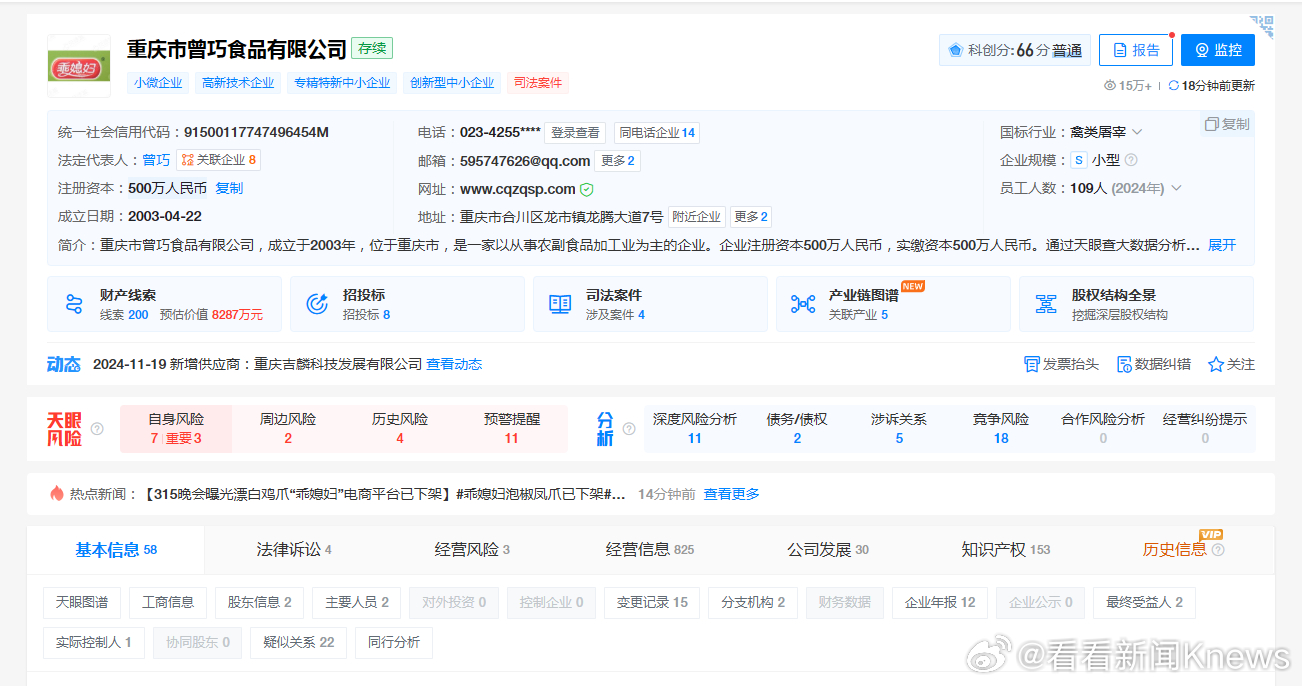1302x686 pixels.
Task: Open 查看动态 next to new supplier update
Action: (x=455, y=364)
